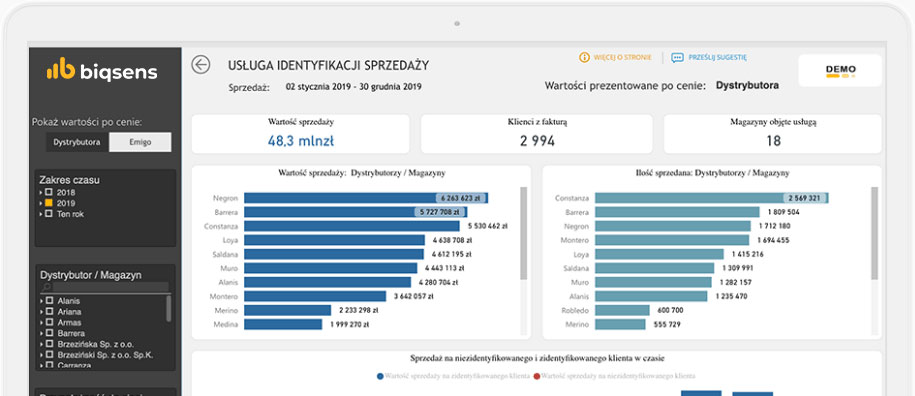Select the Merino bar in quantity sold chart
This screenshot has width=915, height=396.
[620, 324]
